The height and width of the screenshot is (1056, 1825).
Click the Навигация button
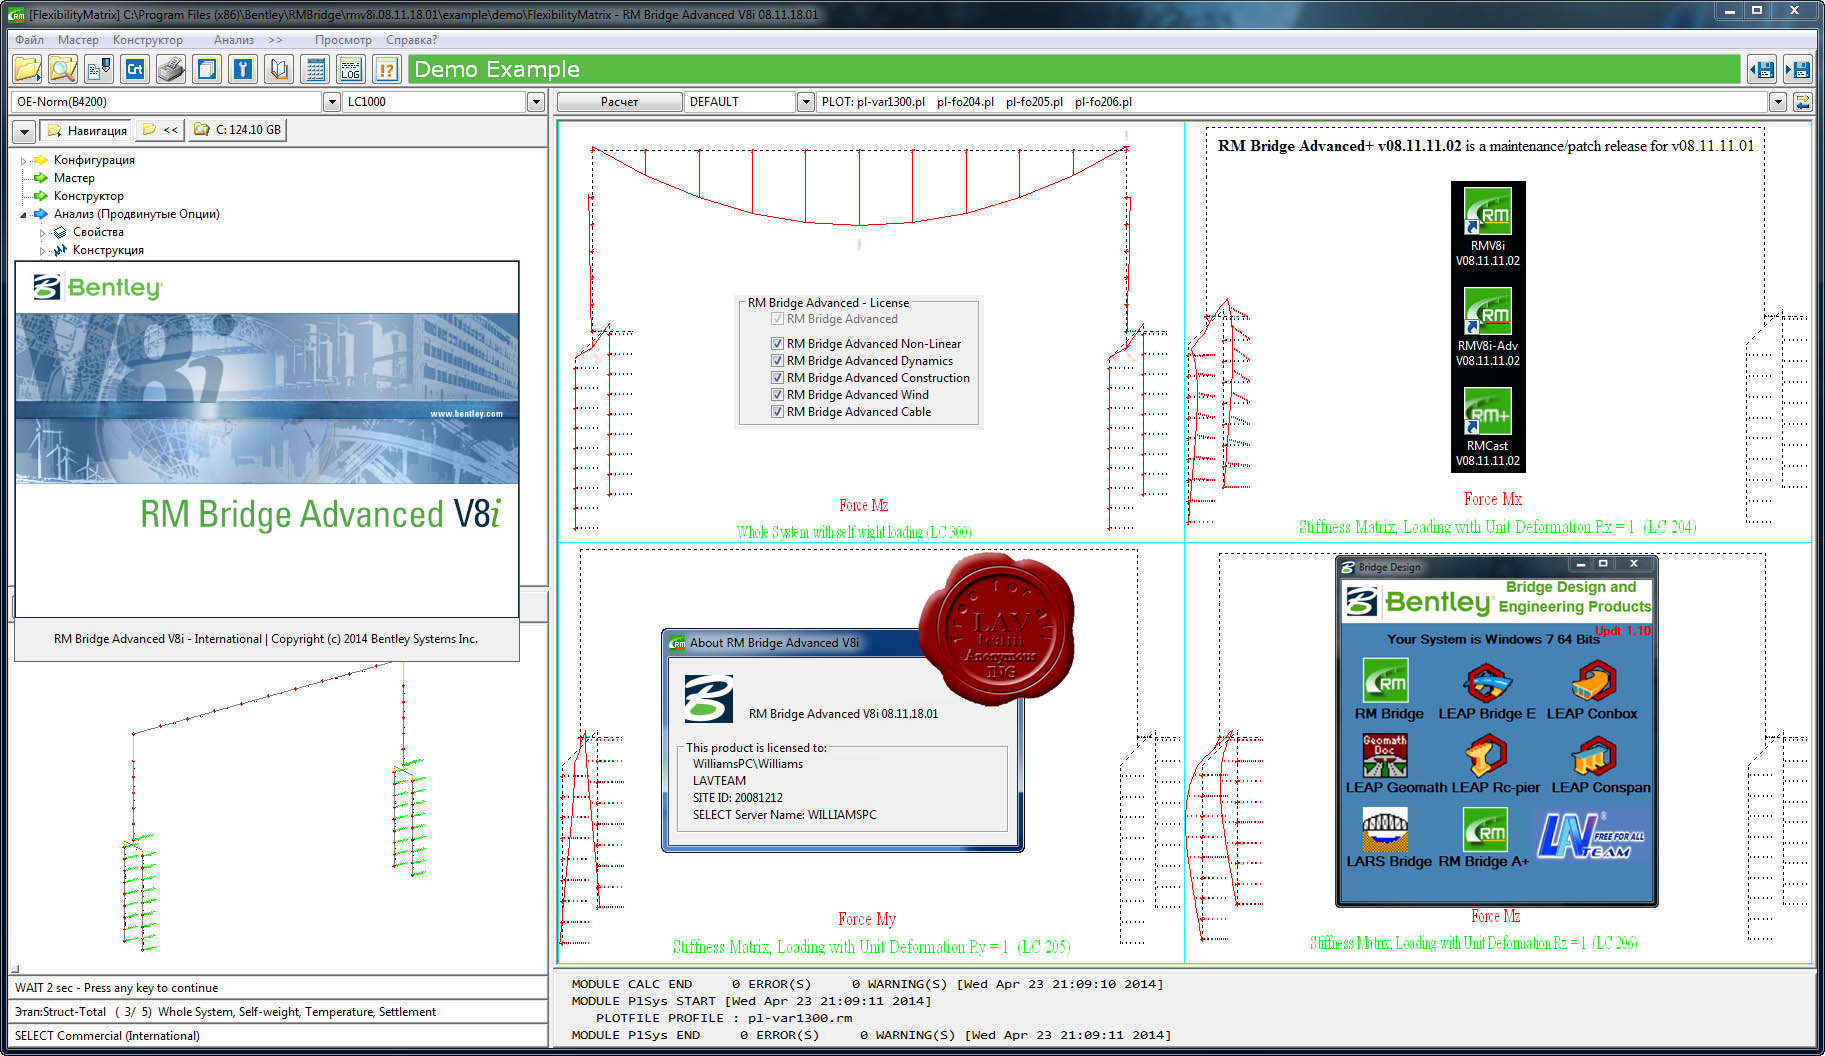(x=87, y=131)
